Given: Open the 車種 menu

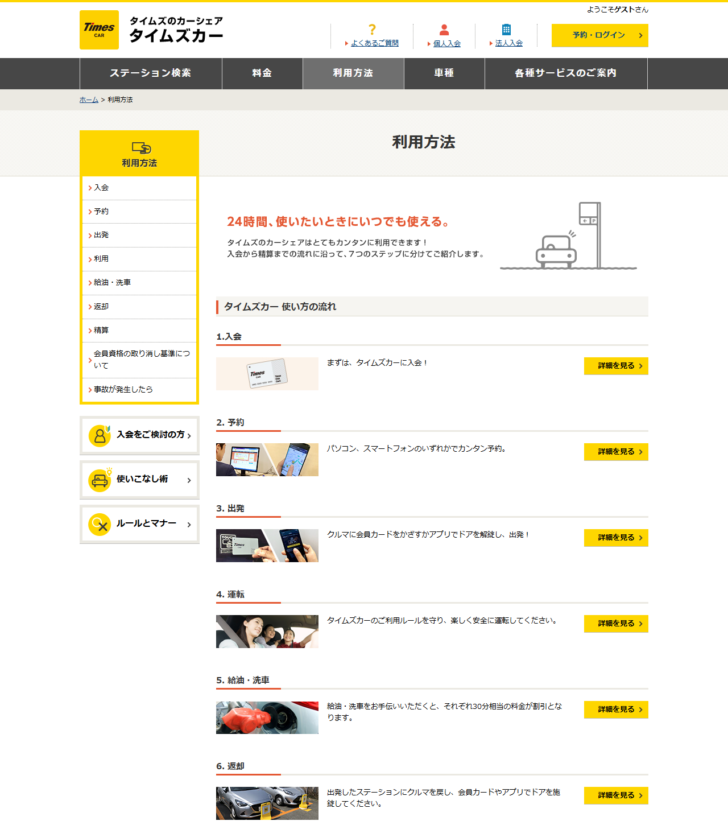Looking at the screenshot, I should [x=444, y=73].
